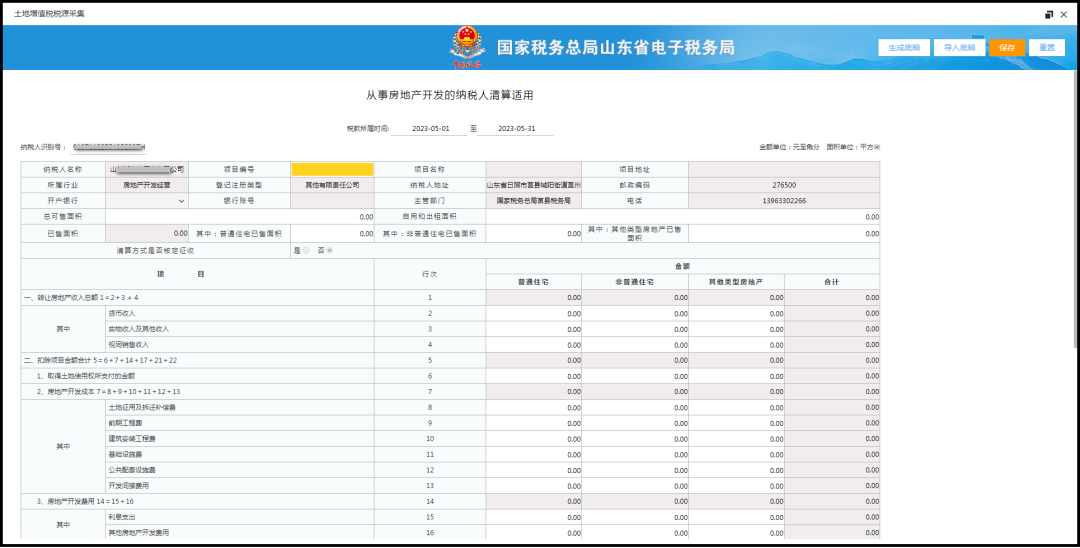Click the 视同销售收入 普通住宅 amount cell

(x=534, y=345)
